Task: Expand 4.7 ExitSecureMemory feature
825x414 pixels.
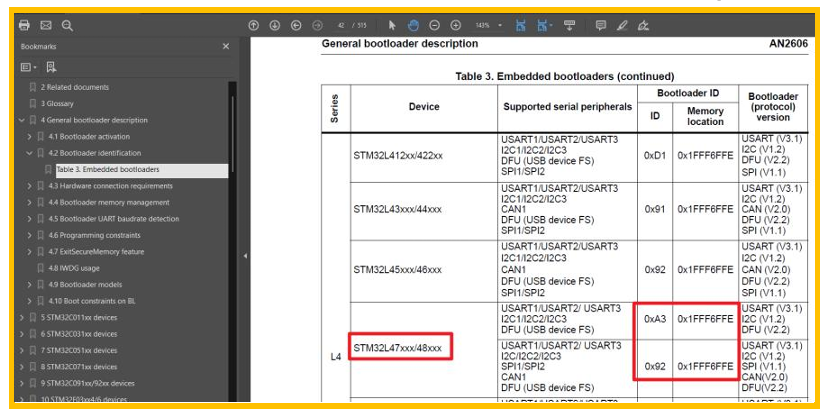Action: pos(29,252)
